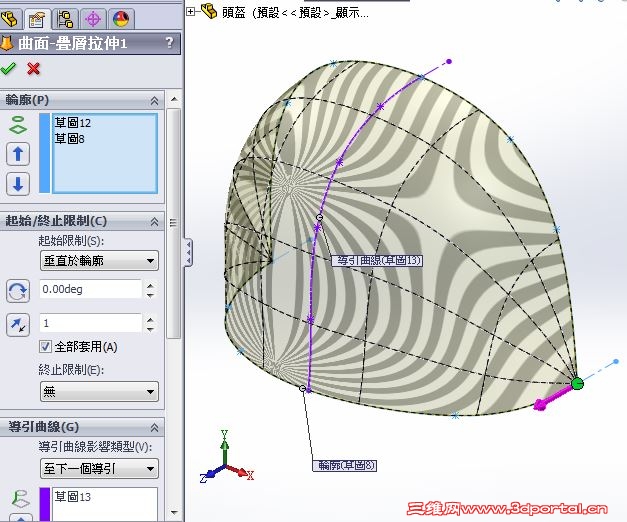Move profile down with blue arrow
Screen dimensions: 627x522
coord(18,184)
